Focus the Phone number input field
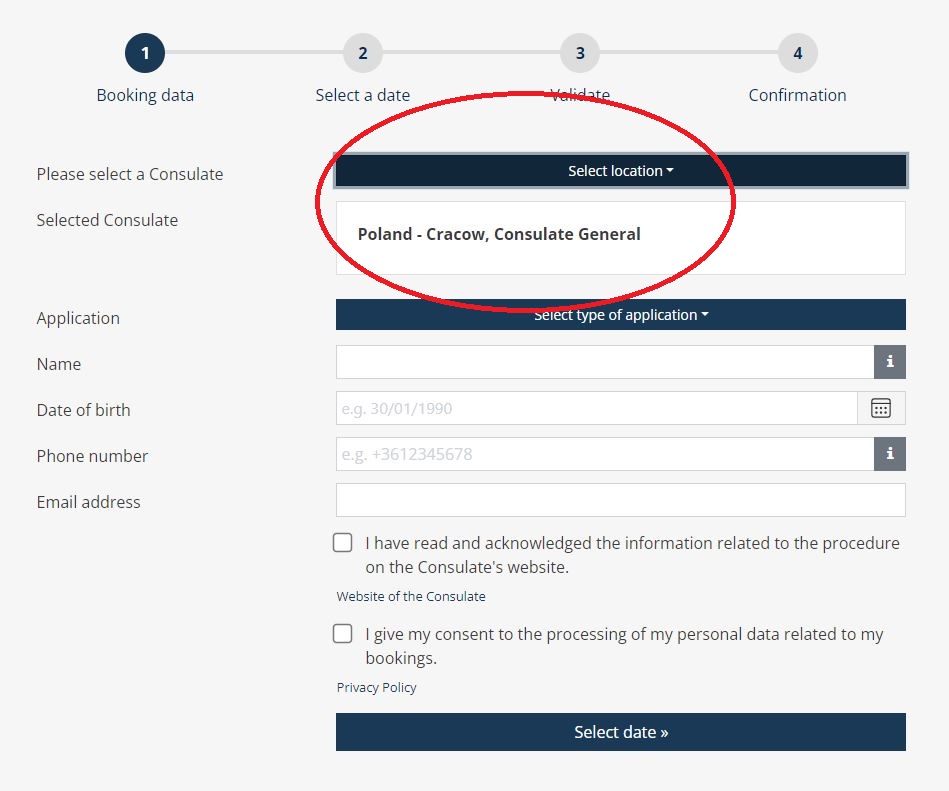949x791 pixels. (x=605, y=454)
